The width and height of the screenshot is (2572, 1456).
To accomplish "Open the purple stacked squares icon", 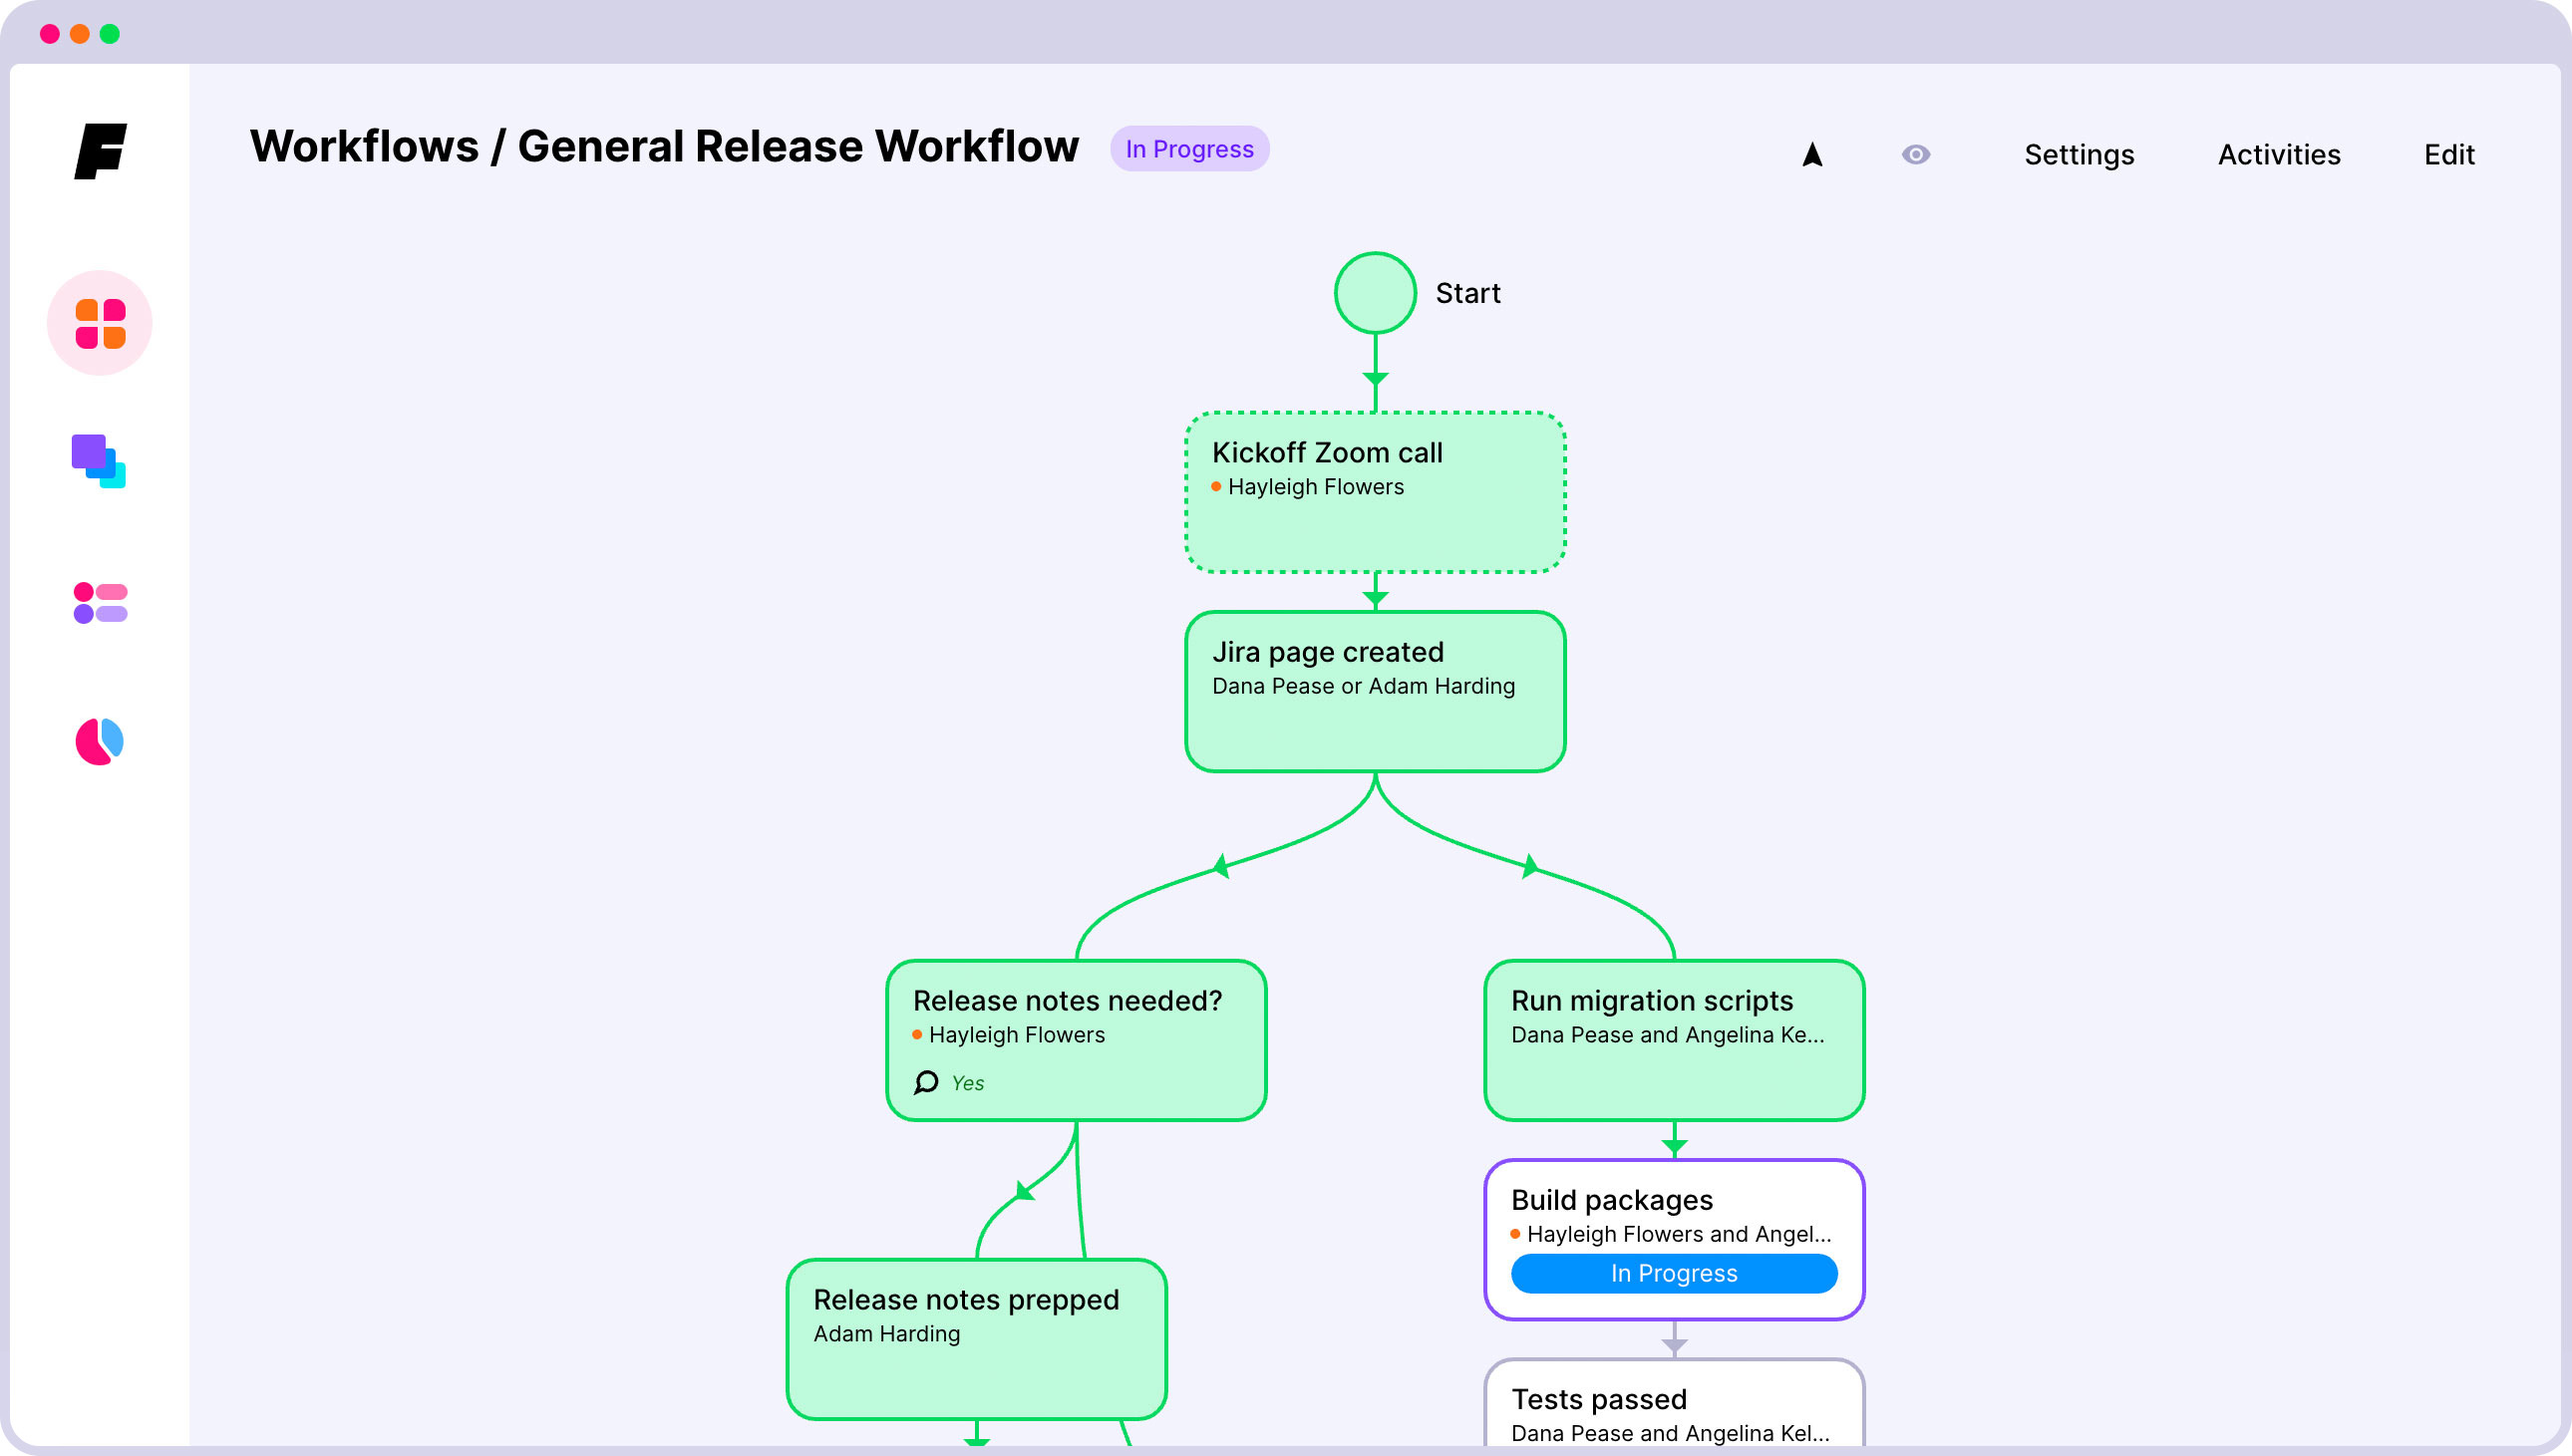I will click(x=99, y=461).
